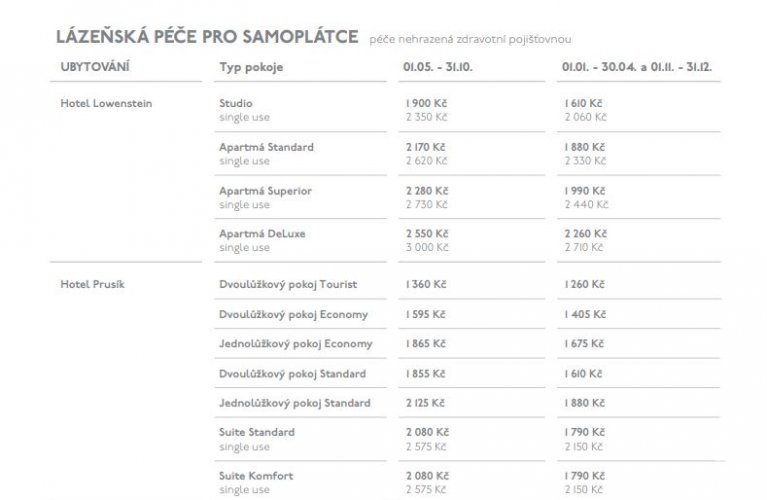Select the Suite Komfort room type
Viewport: 767px width, 500px height.
coord(256,476)
